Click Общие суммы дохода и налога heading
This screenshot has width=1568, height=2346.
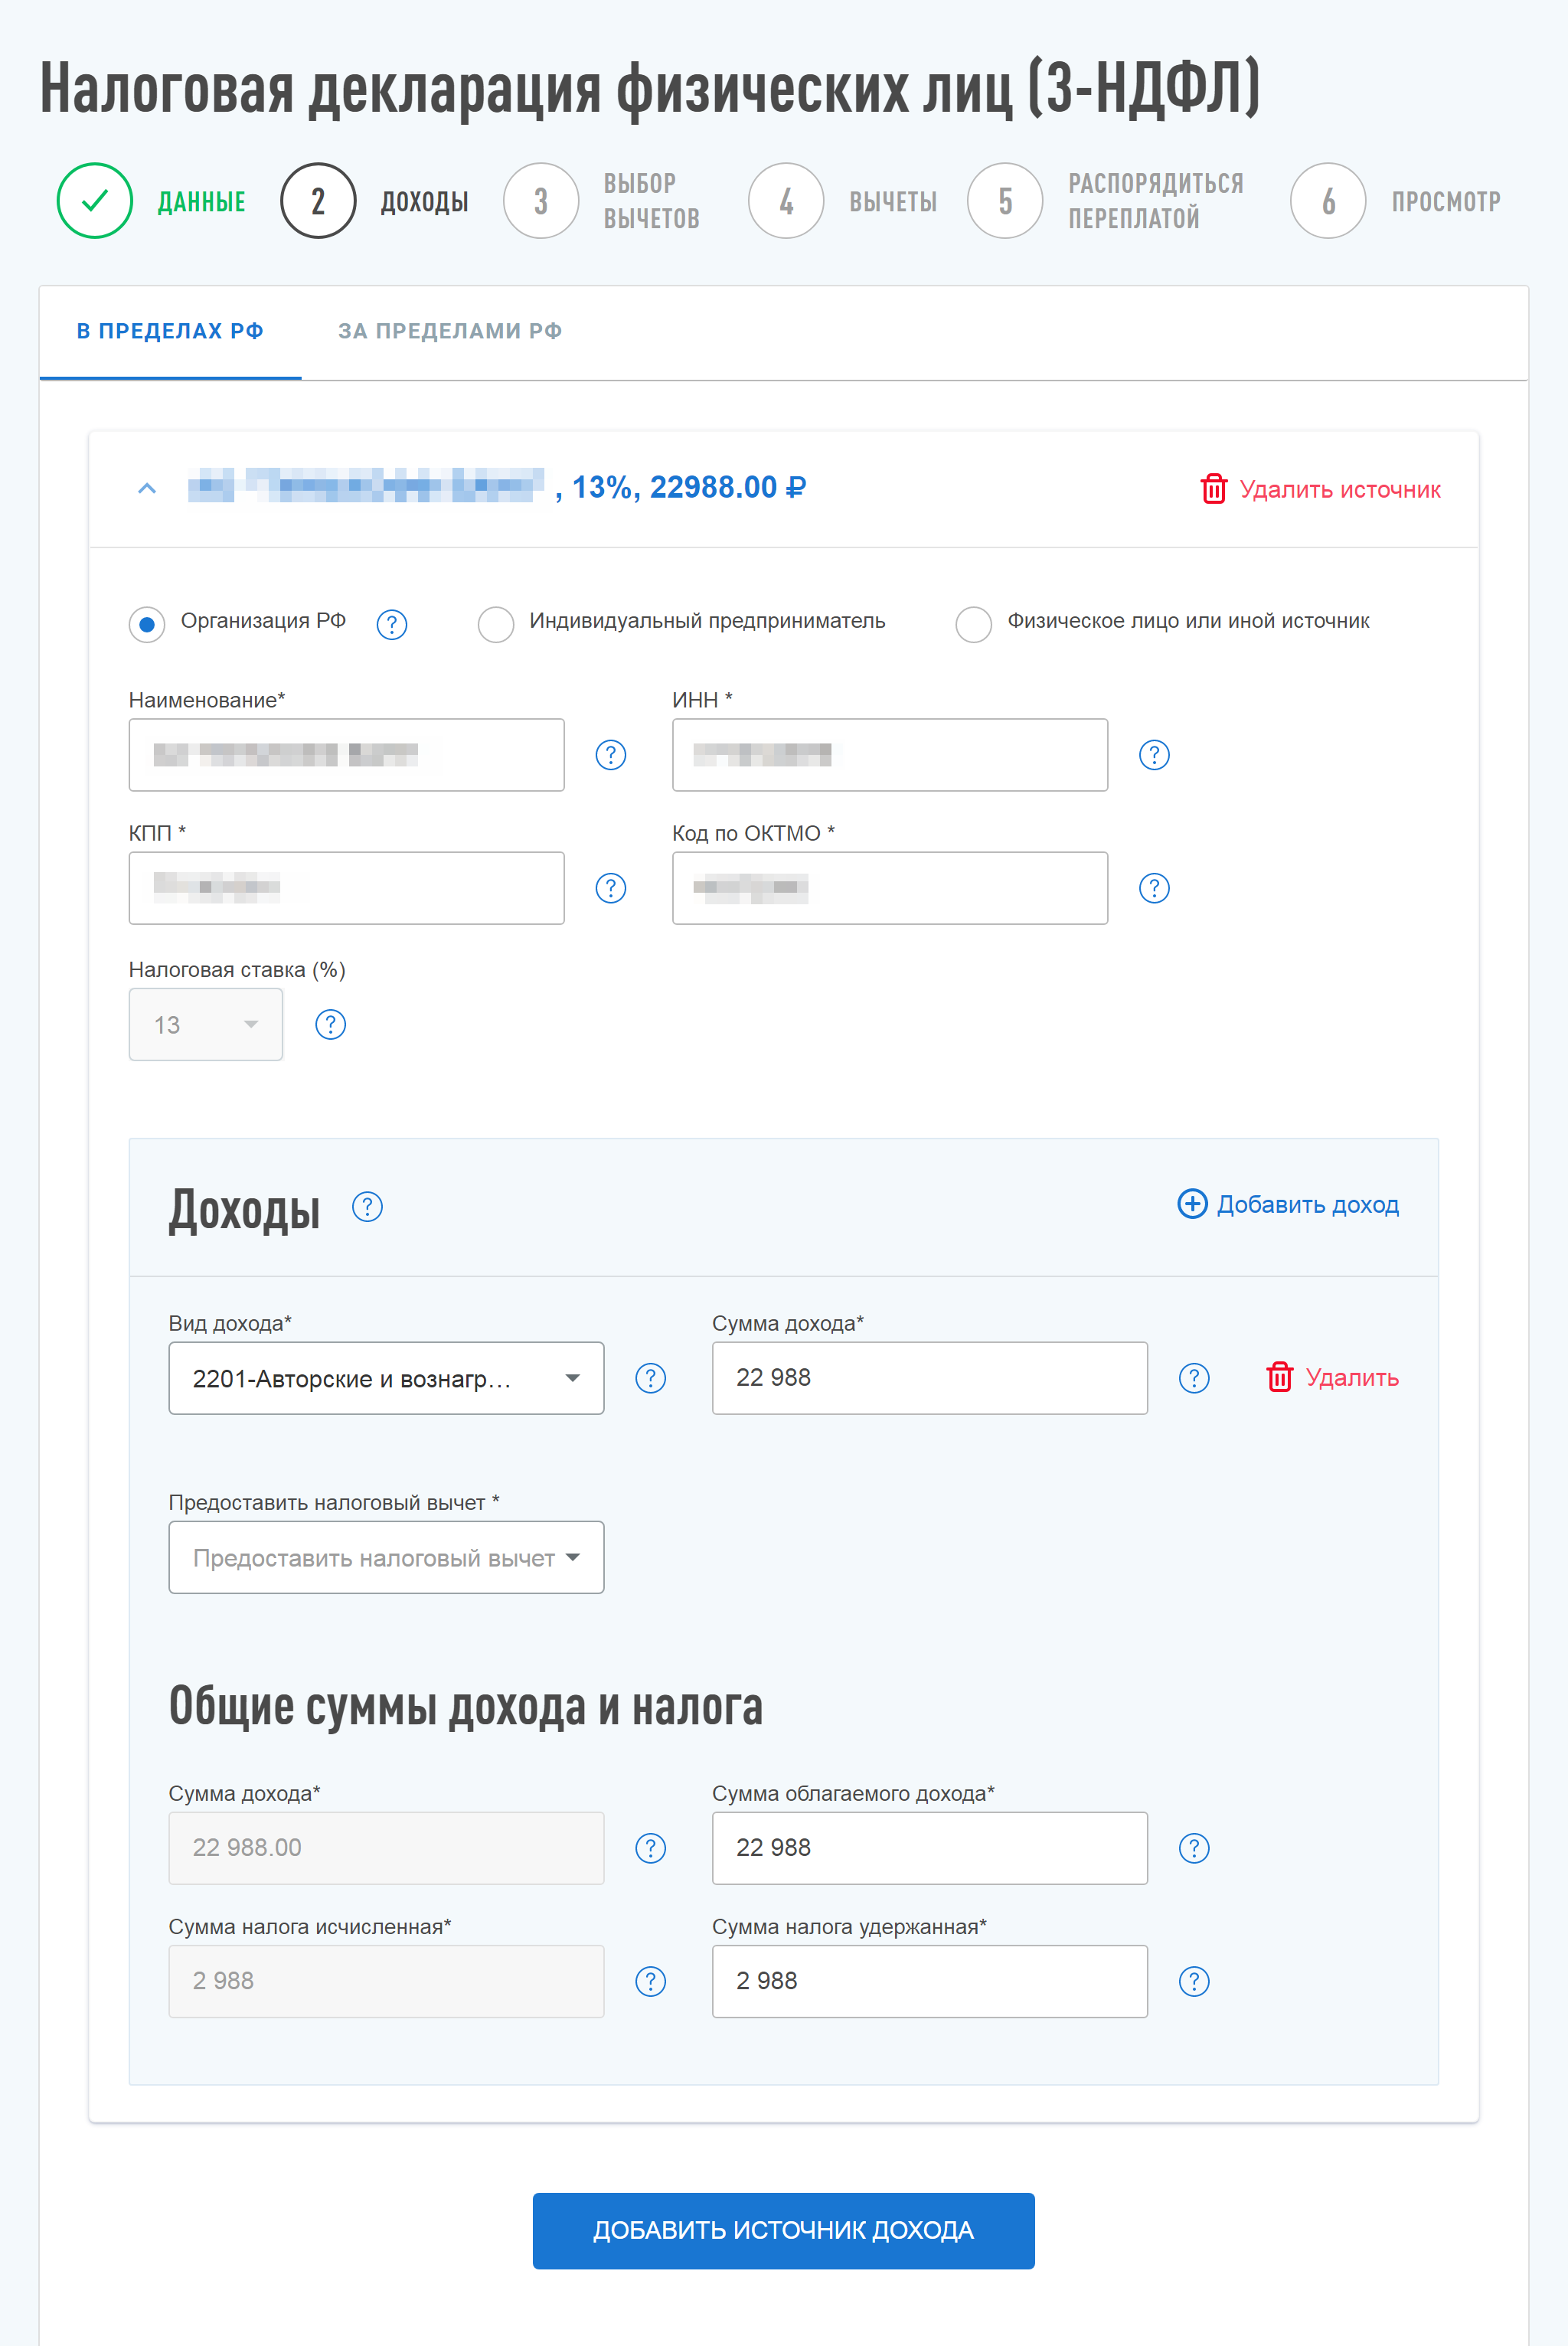click(x=465, y=1706)
